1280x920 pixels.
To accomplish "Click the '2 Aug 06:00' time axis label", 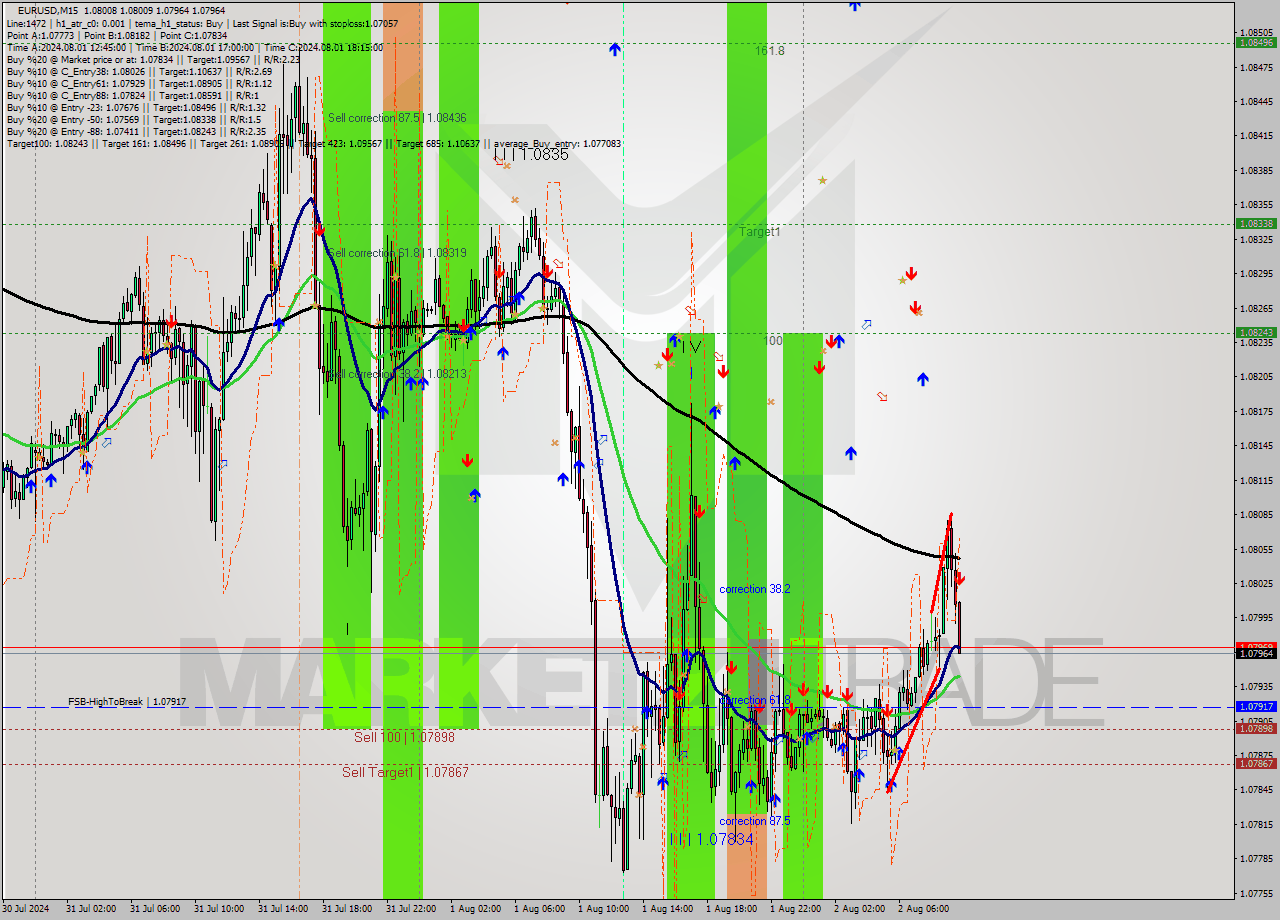I will click(x=923, y=909).
